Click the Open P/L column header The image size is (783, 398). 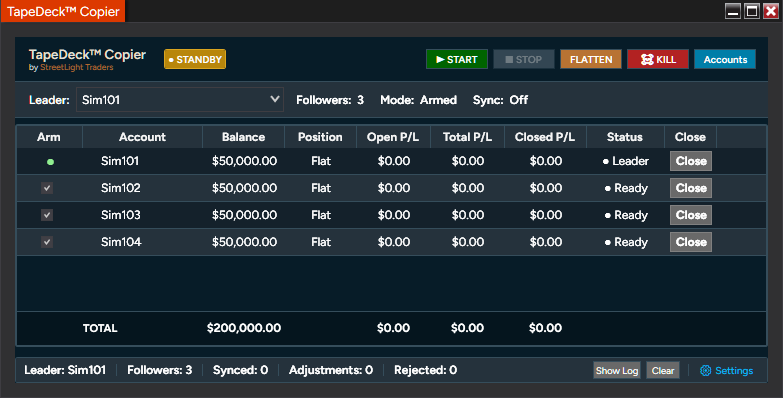393,137
